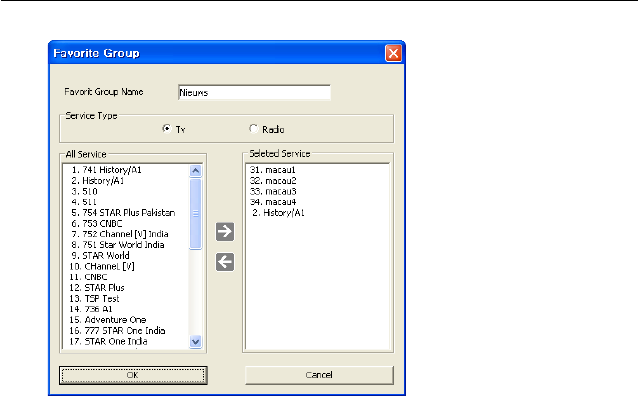638x396 pixels.
Task: Click the Cancel button
Action: click(x=319, y=375)
